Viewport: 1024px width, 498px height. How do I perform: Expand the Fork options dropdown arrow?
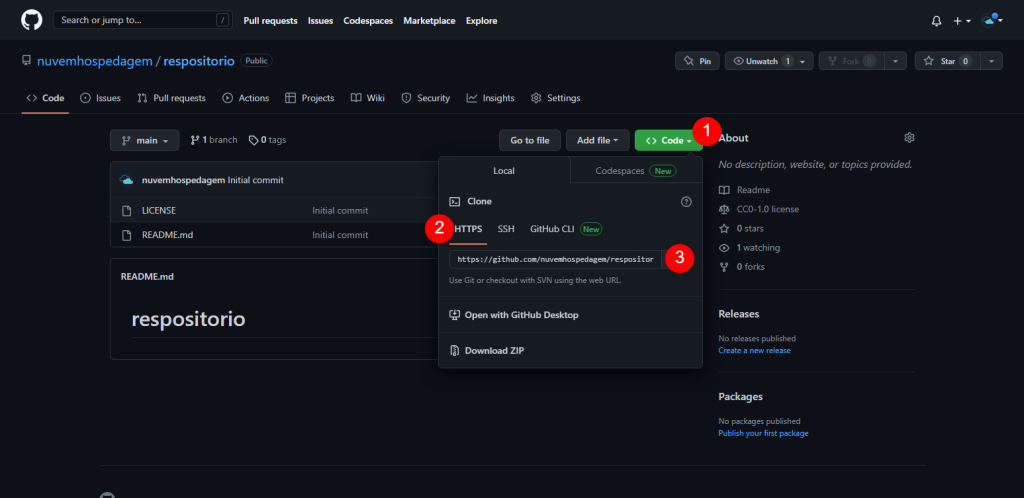click(895, 61)
